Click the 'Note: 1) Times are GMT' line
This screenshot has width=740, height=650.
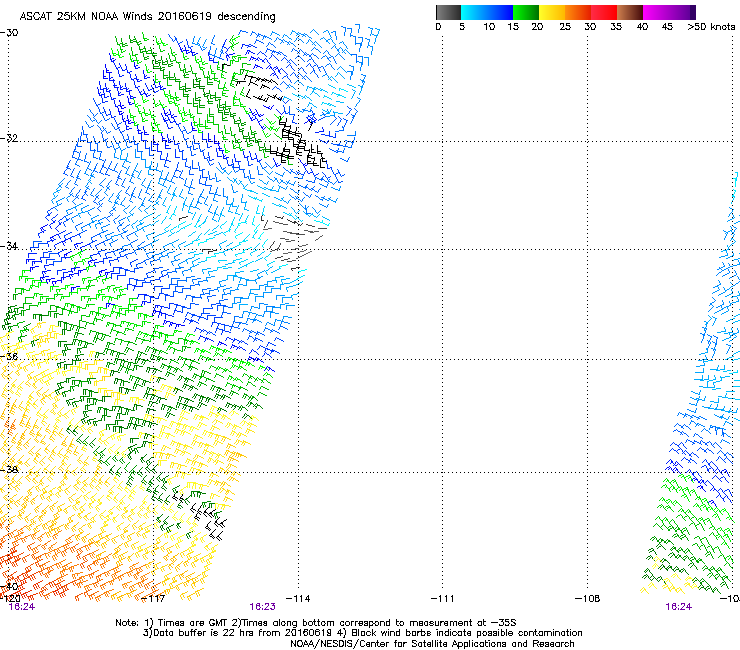point(316,623)
